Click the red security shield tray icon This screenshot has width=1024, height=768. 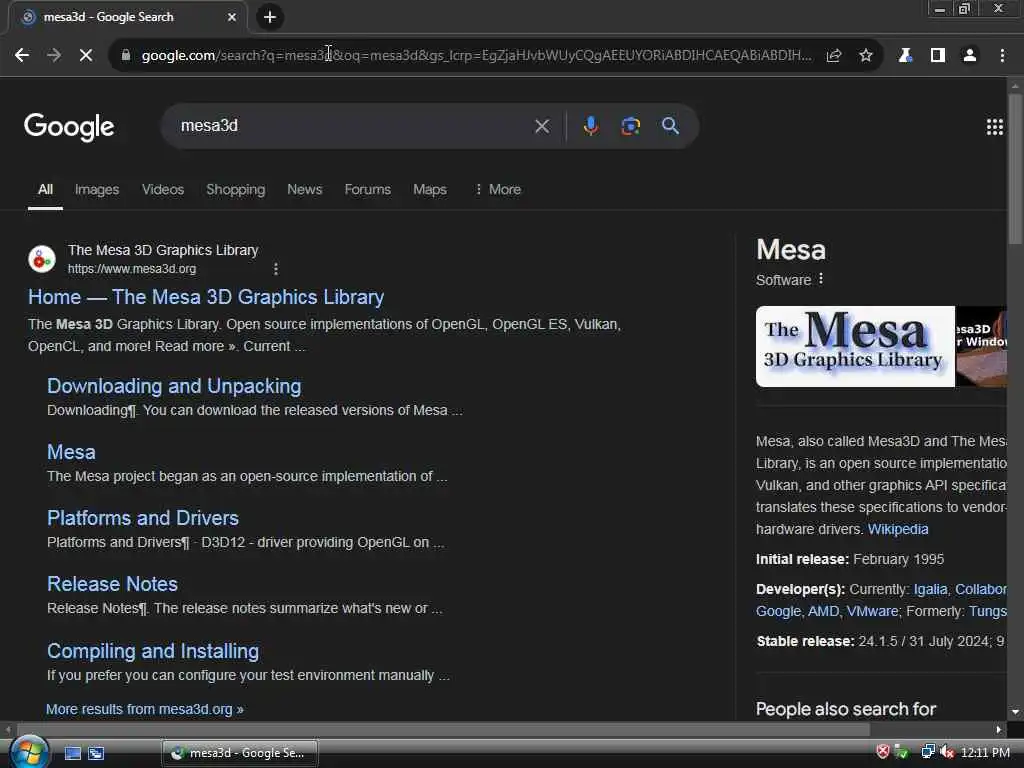(x=883, y=752)
